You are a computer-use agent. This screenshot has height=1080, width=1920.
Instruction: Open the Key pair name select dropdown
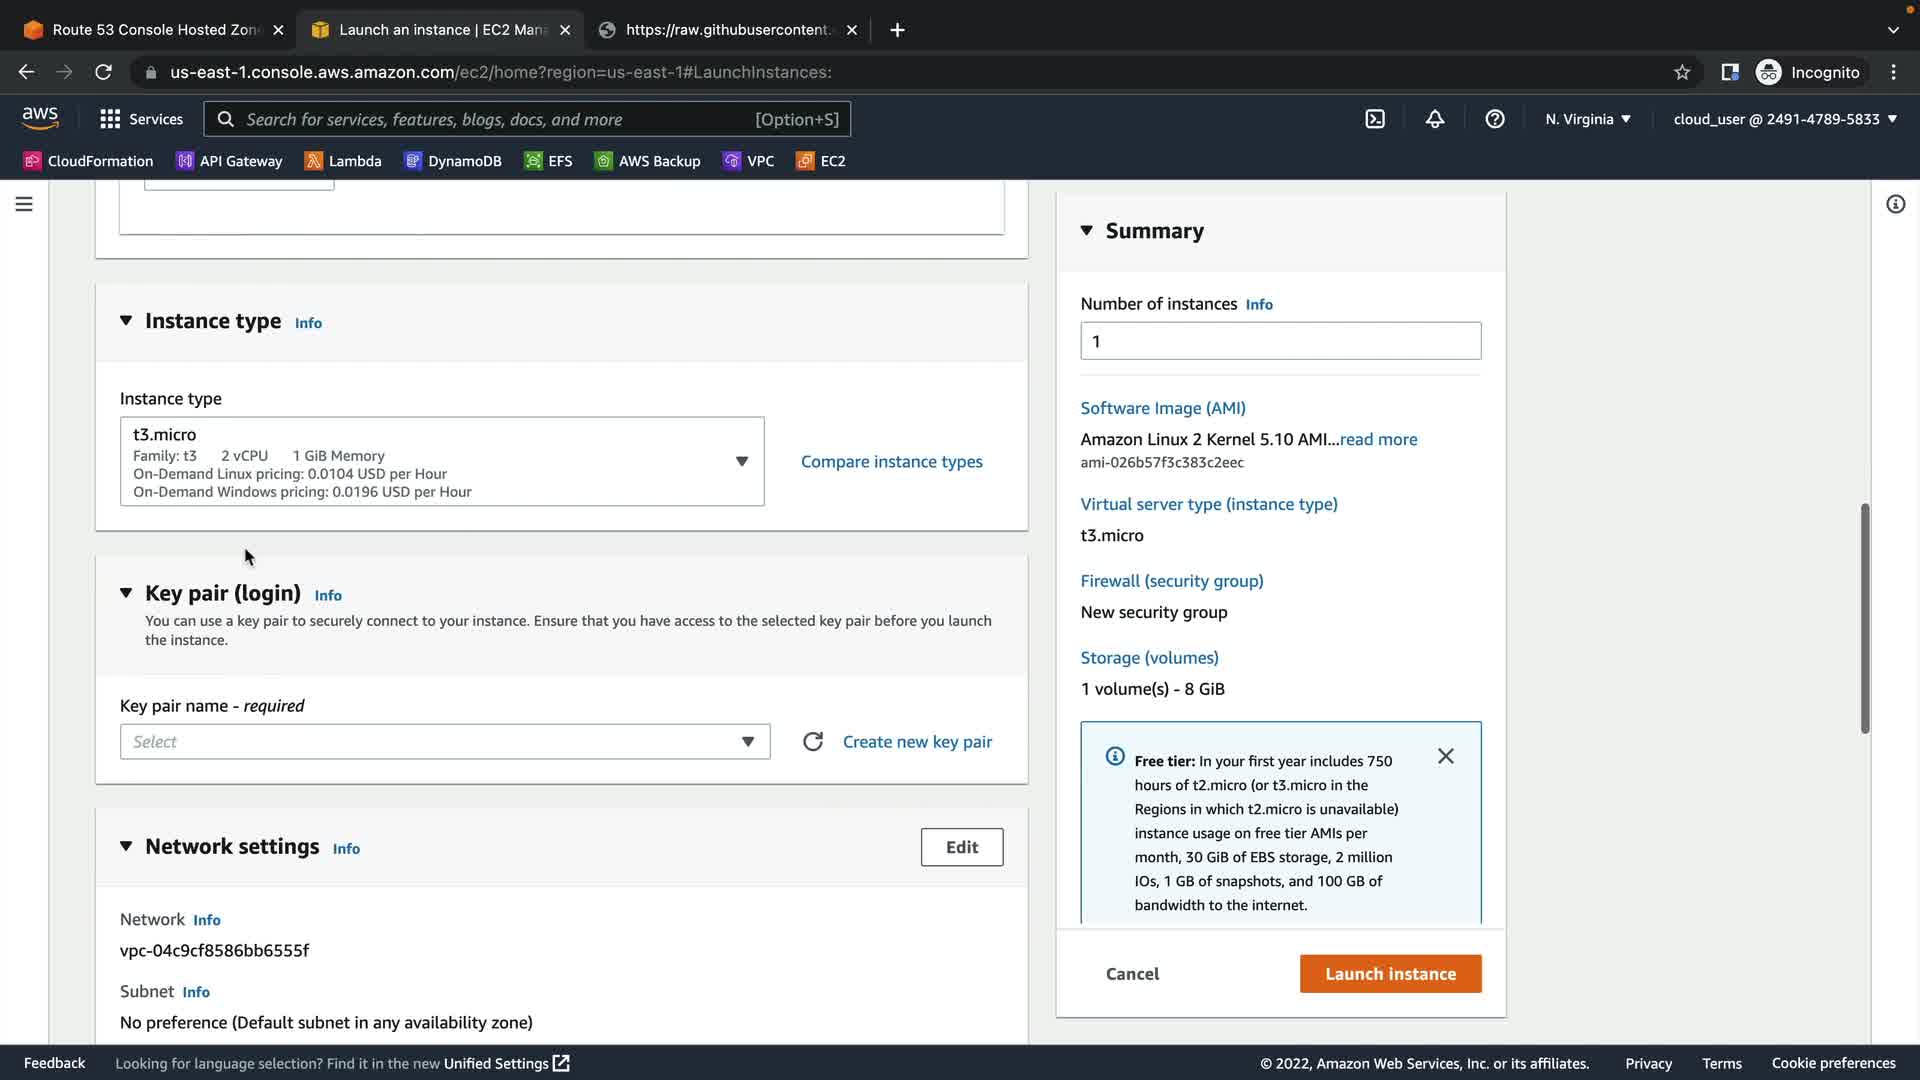pos(444,742)
